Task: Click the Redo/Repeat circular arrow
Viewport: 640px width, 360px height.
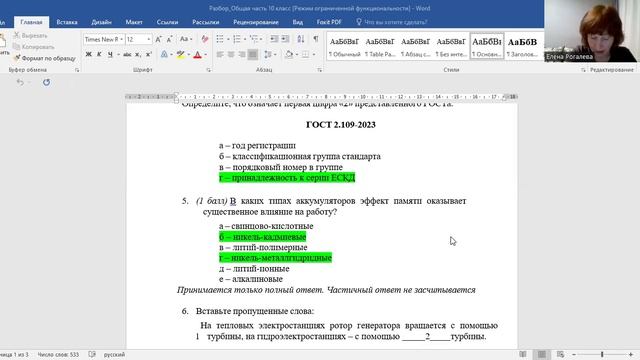Action: (47, 82)
